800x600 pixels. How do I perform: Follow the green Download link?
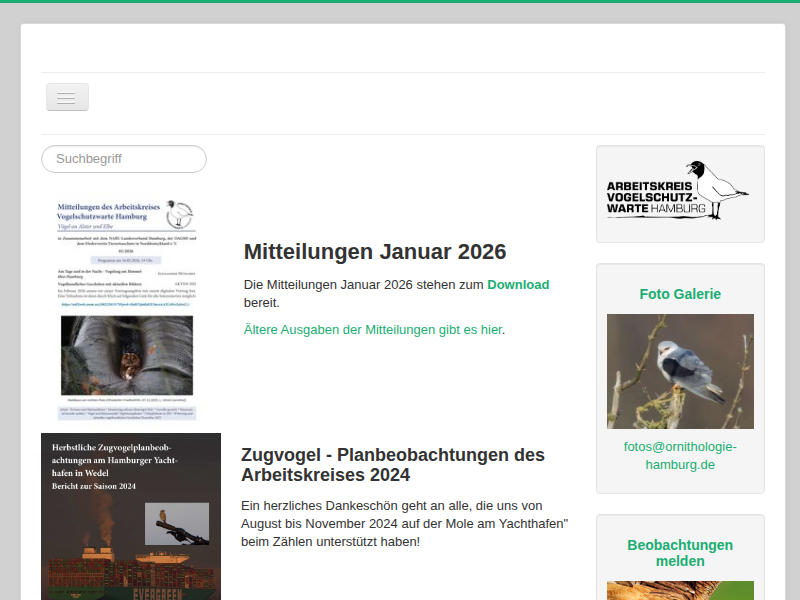tap(518, 285)
